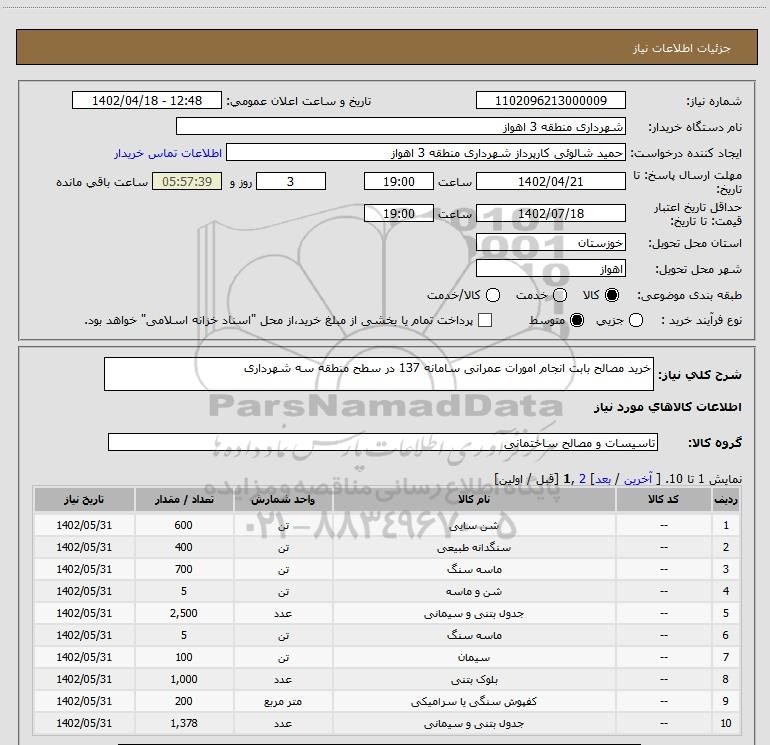Click the quantity 1,000 cell

(184, 679)
